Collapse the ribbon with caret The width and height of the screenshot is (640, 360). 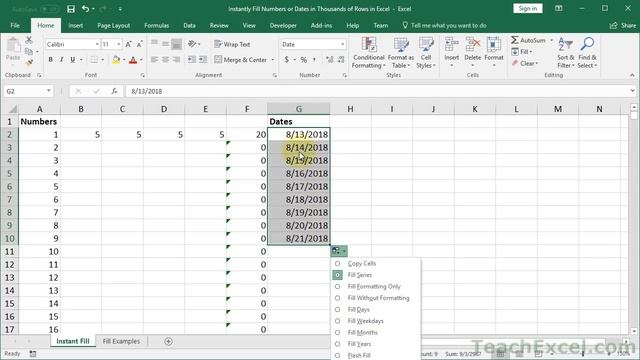(x=632, y=75)
